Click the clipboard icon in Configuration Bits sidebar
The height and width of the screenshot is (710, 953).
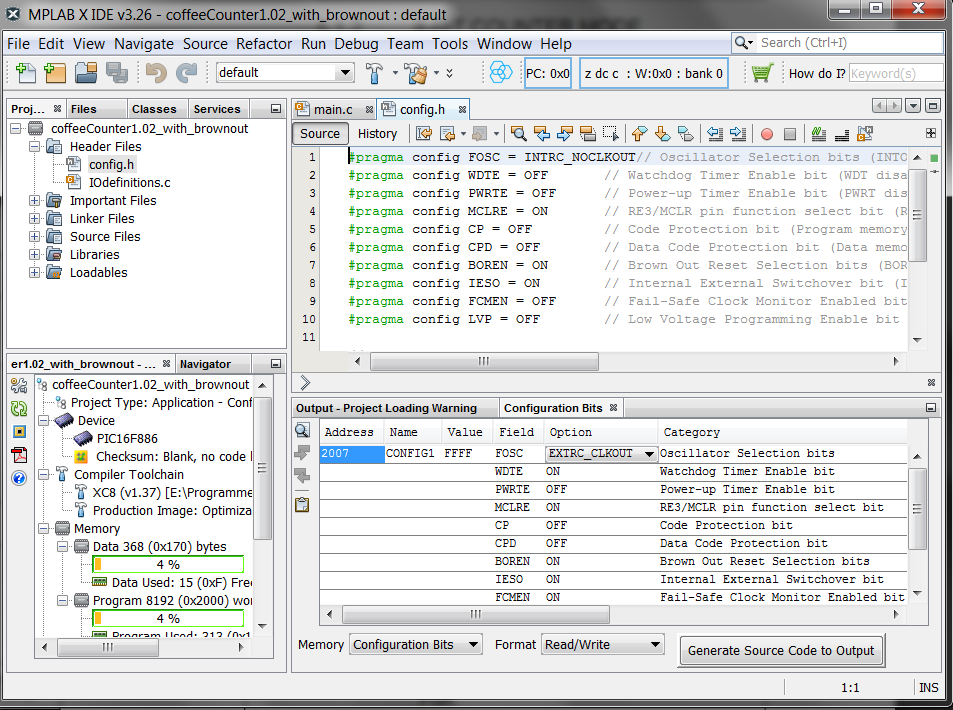(x=302, y=504)
